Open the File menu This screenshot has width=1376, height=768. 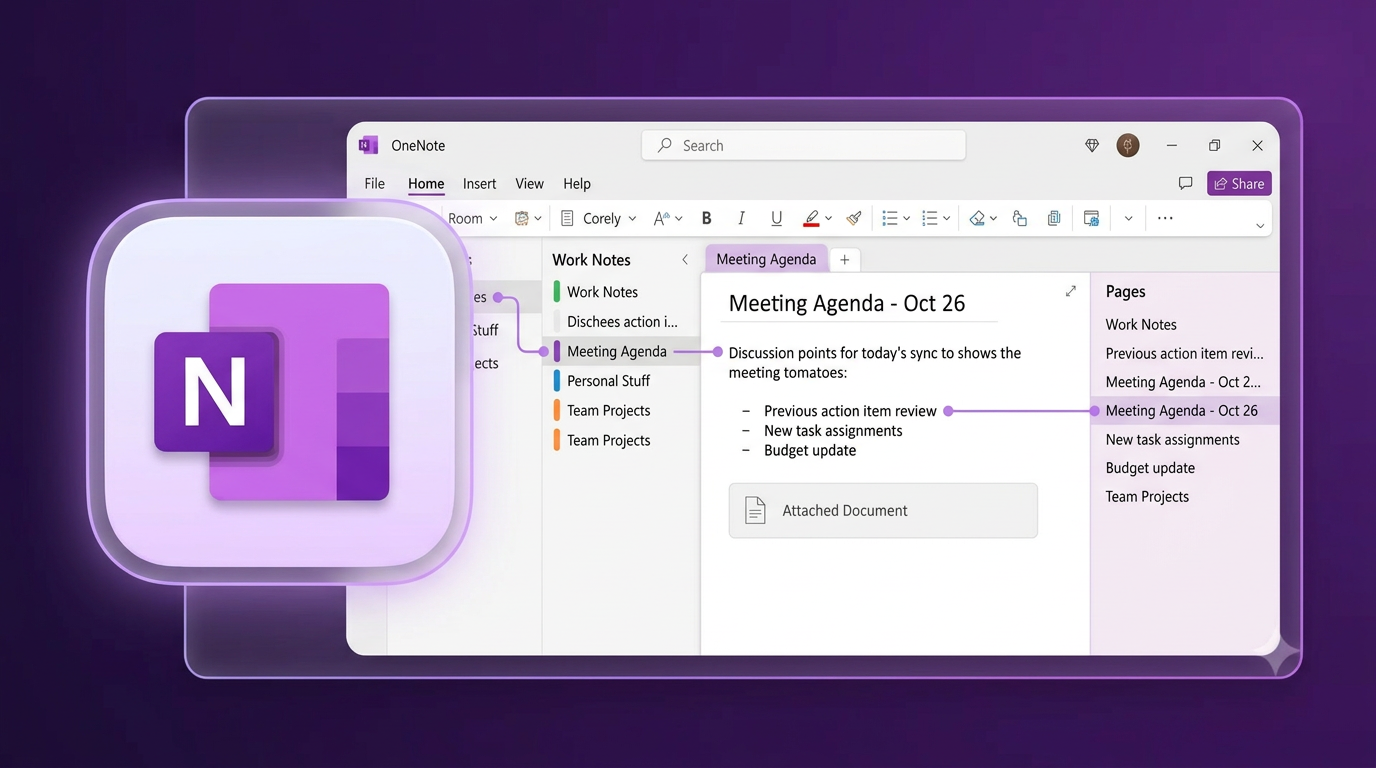(375, 183)
